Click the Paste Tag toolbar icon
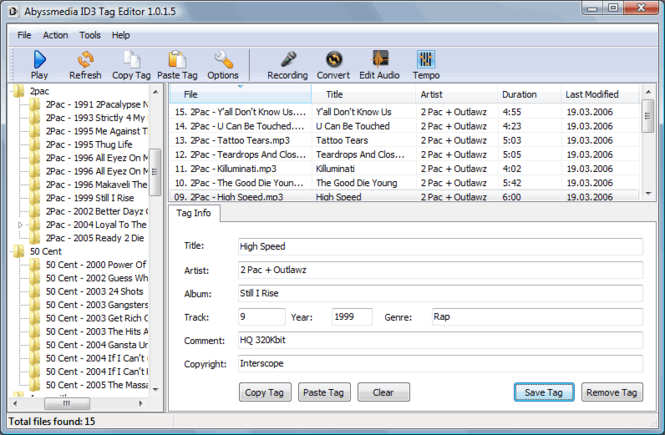The height and width of the screenshot is (435, 665). 178,65
